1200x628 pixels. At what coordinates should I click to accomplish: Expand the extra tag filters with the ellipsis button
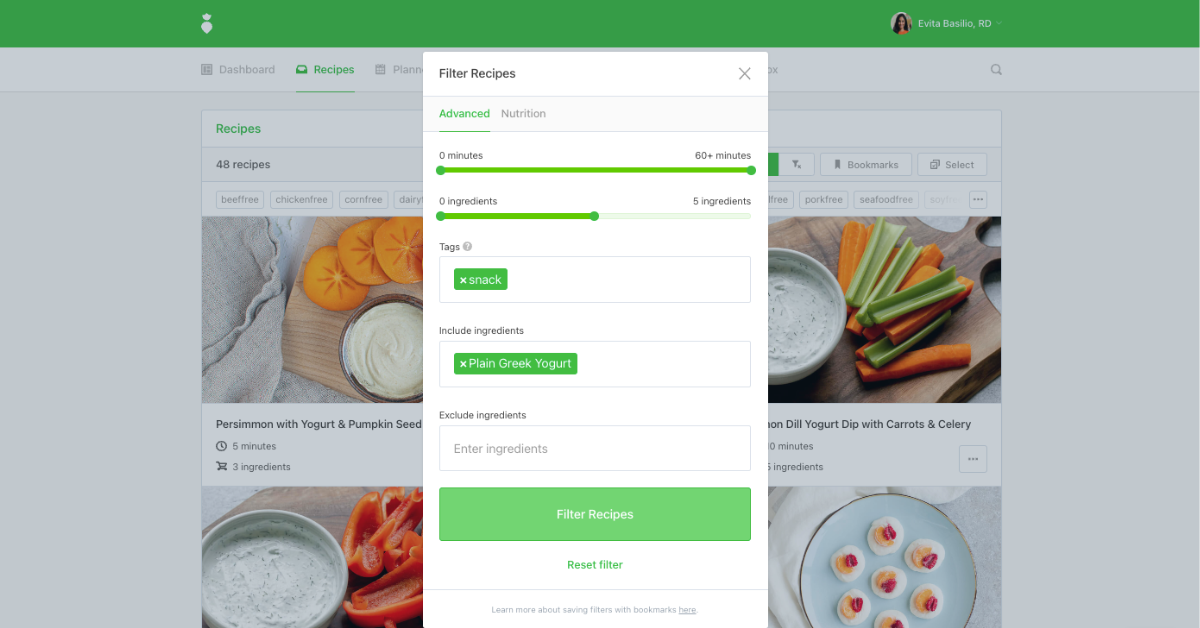point(978,200)
